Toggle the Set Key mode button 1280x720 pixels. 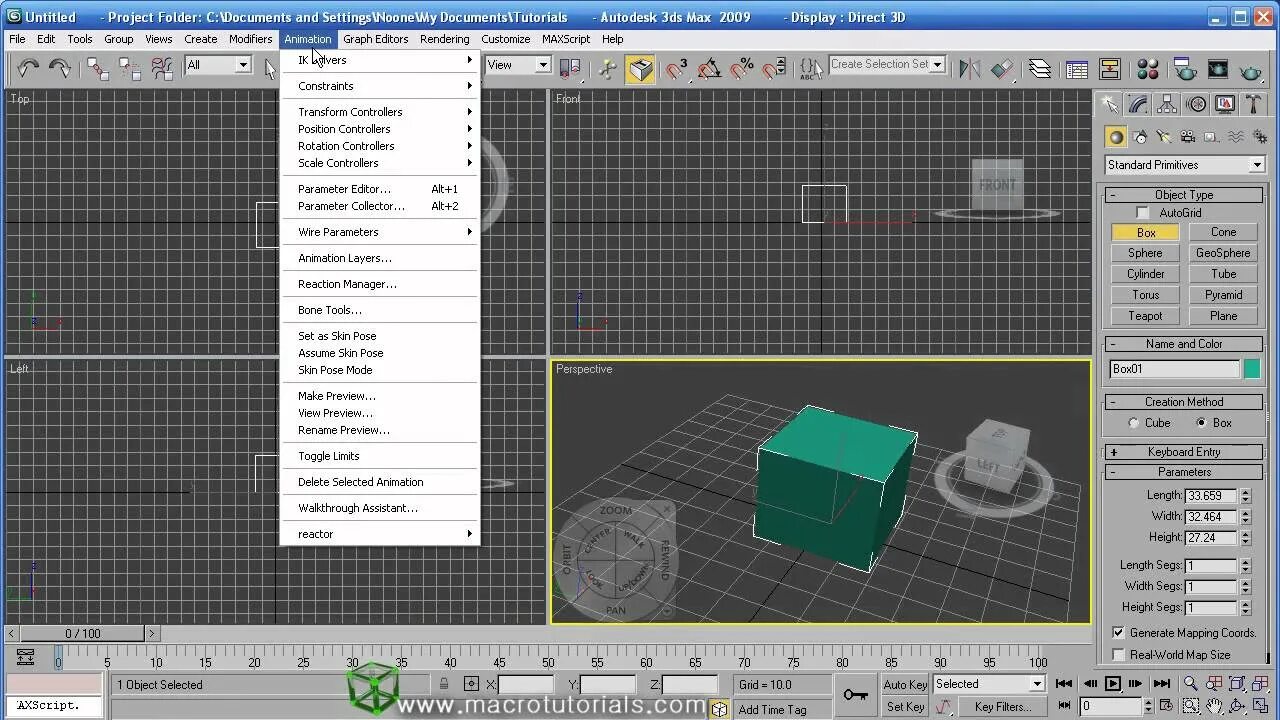pyautogui.click(x=905, y=706)
